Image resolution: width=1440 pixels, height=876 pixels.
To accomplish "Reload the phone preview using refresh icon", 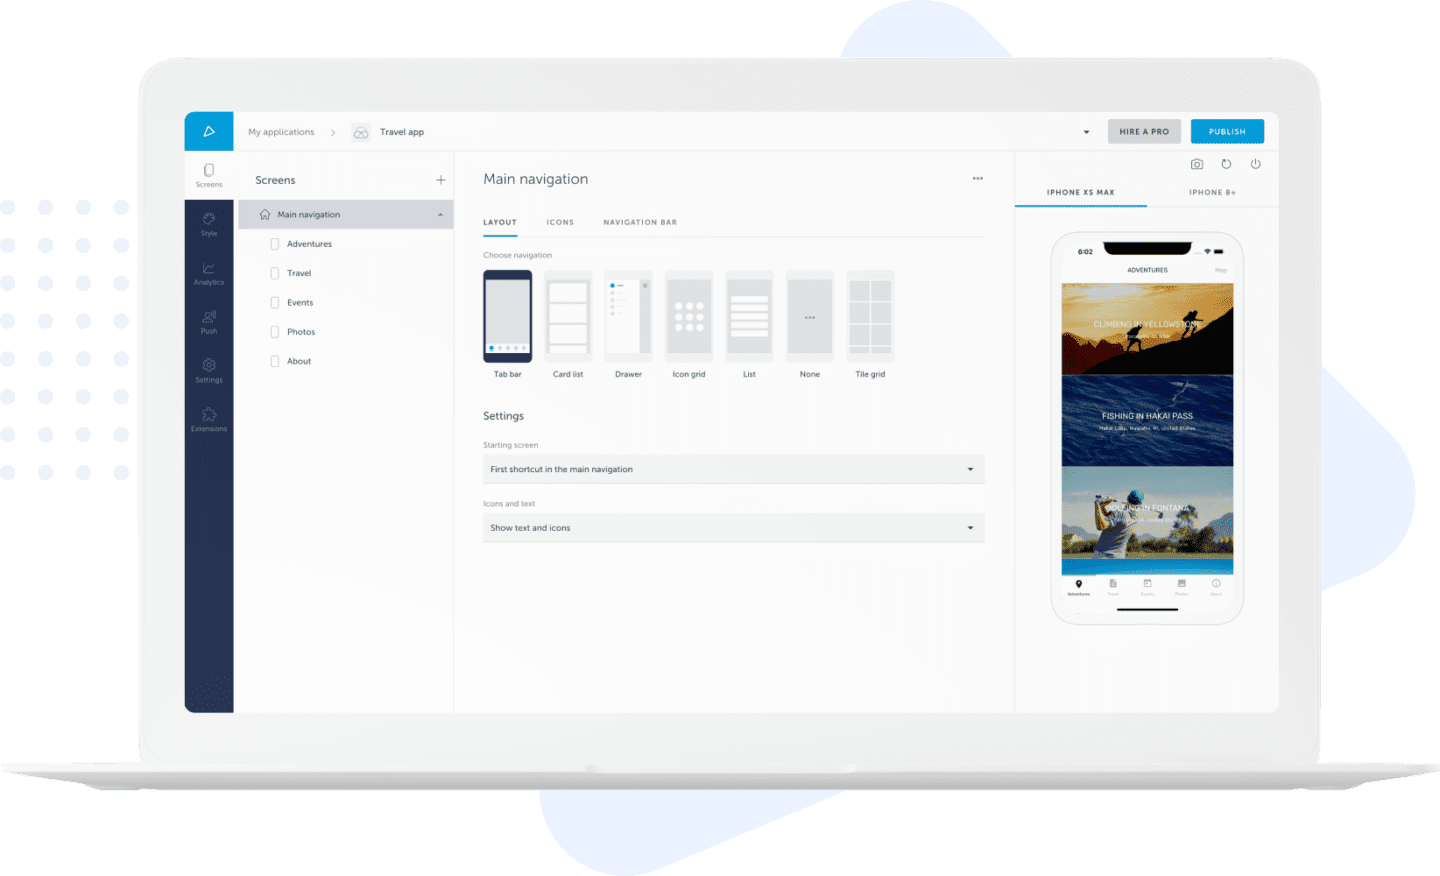I will coord(1226,164).
